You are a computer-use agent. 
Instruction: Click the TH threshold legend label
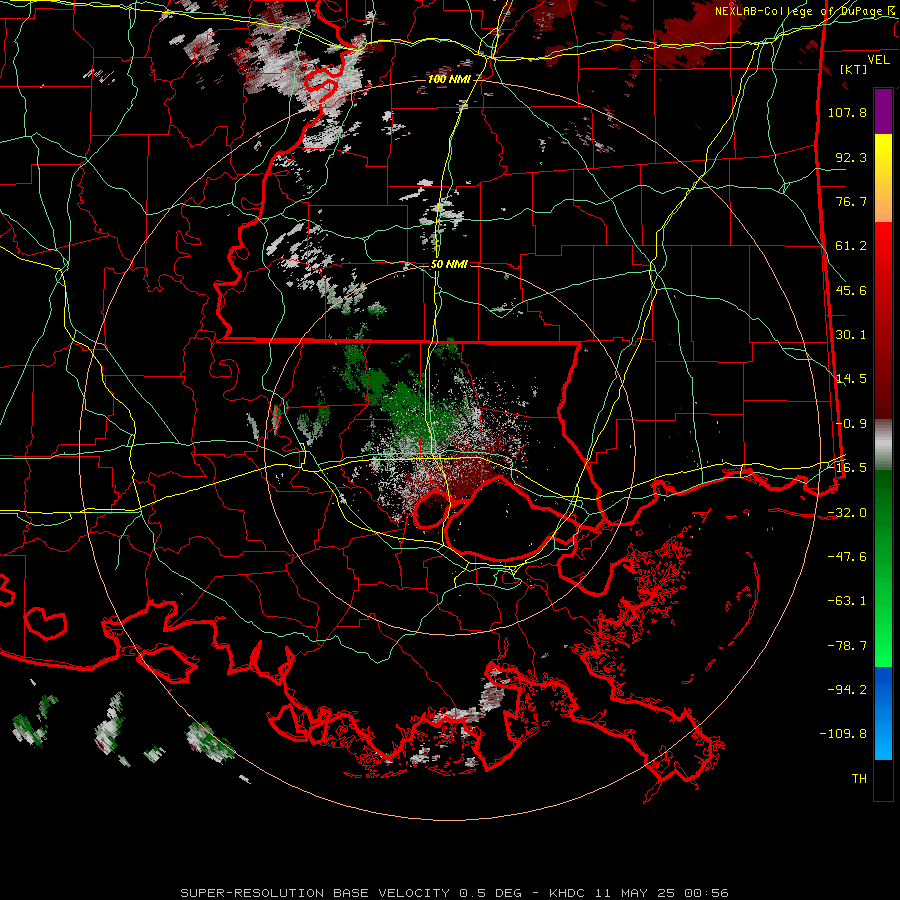(859, 779)
